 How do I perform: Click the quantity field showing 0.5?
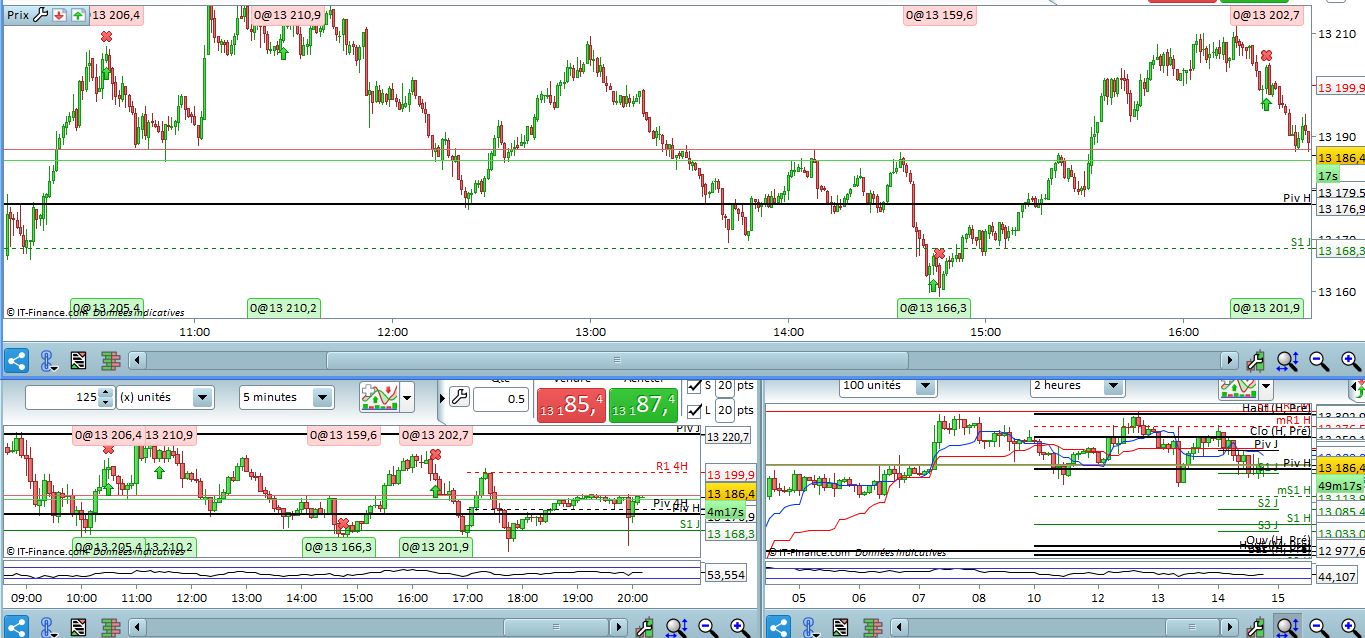click(501, 398)
